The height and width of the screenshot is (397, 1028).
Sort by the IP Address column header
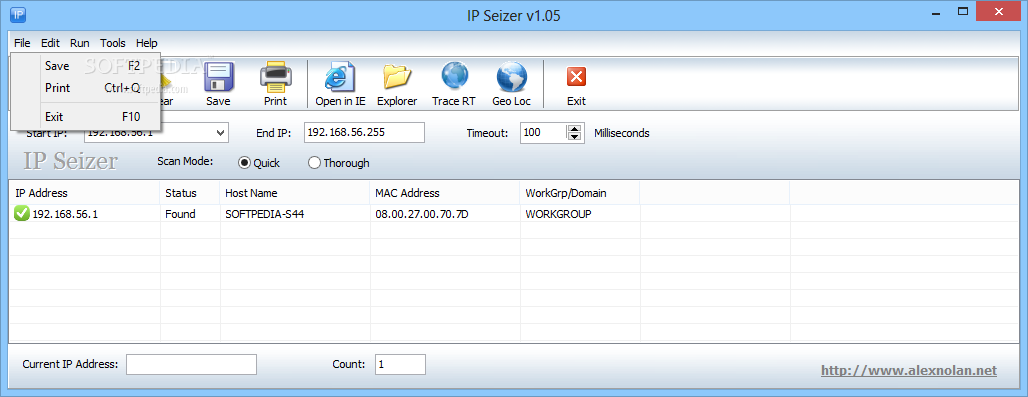tap(85, 193)
